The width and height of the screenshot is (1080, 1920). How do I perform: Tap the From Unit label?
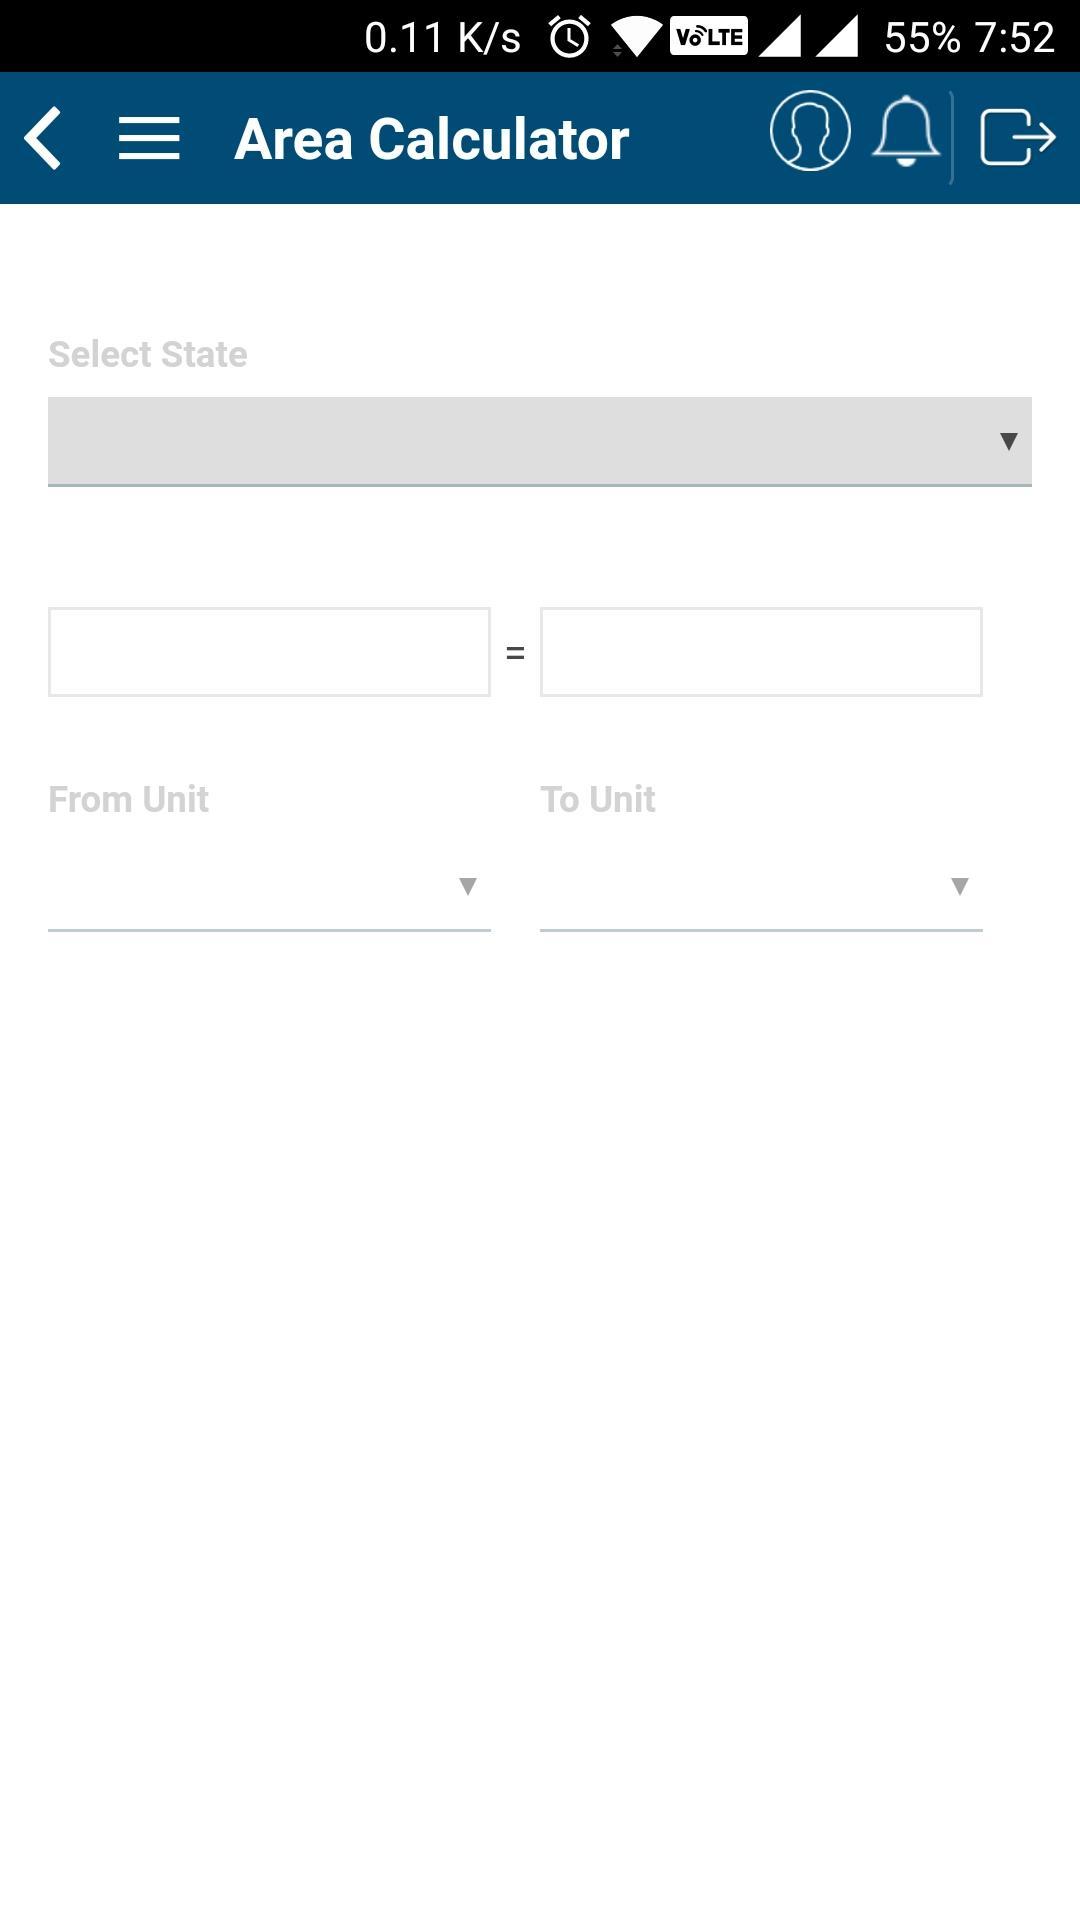point(129,799)
